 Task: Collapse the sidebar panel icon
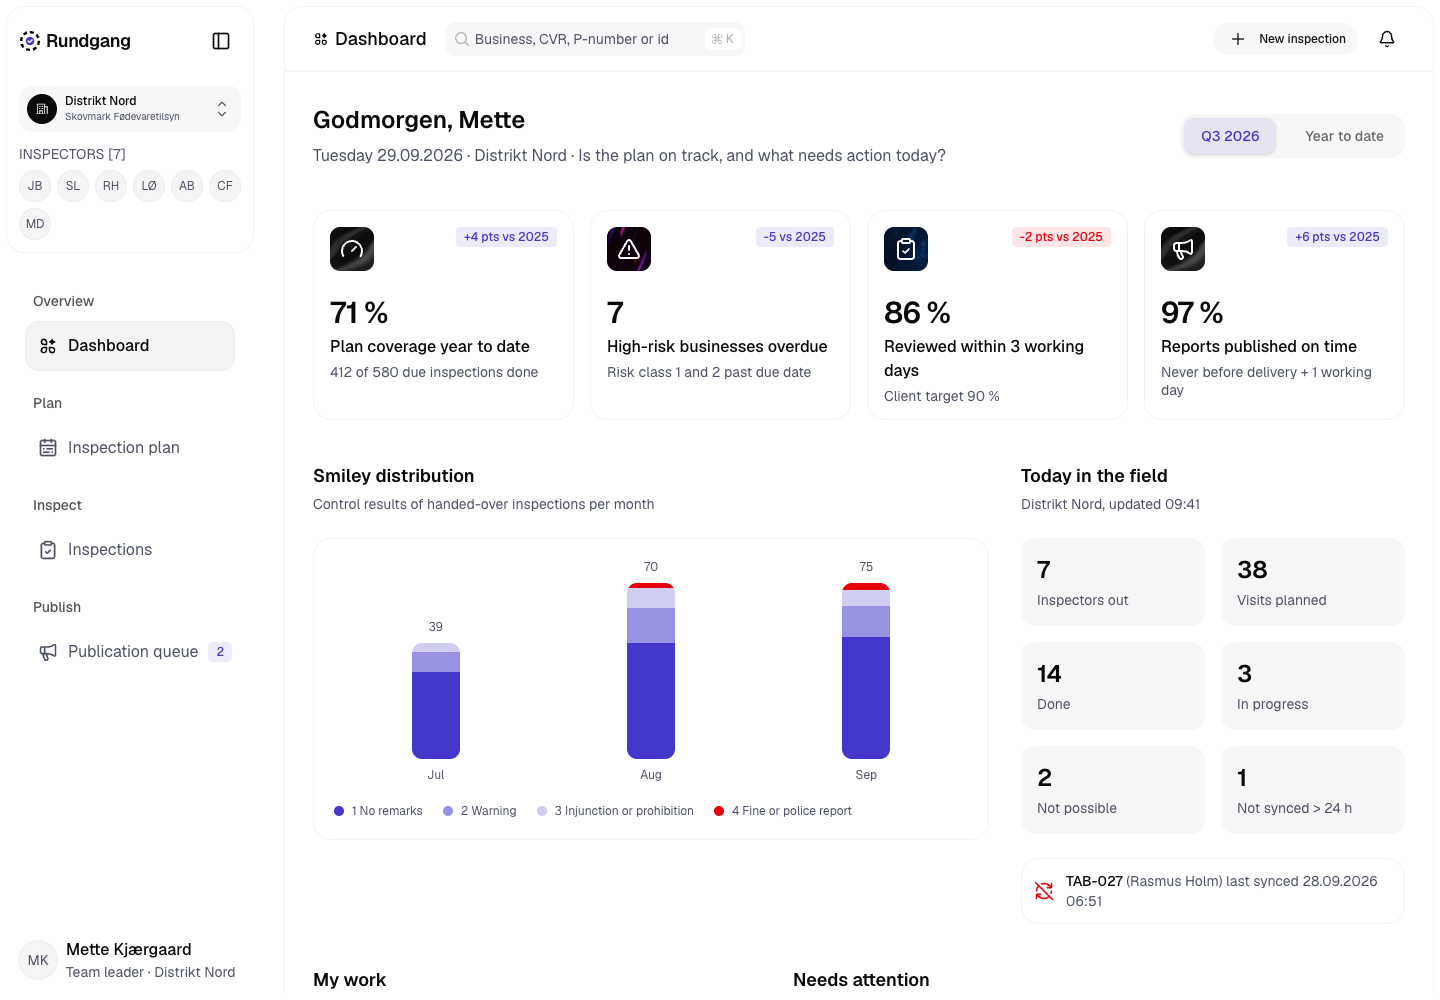click(x=221, y=41)
